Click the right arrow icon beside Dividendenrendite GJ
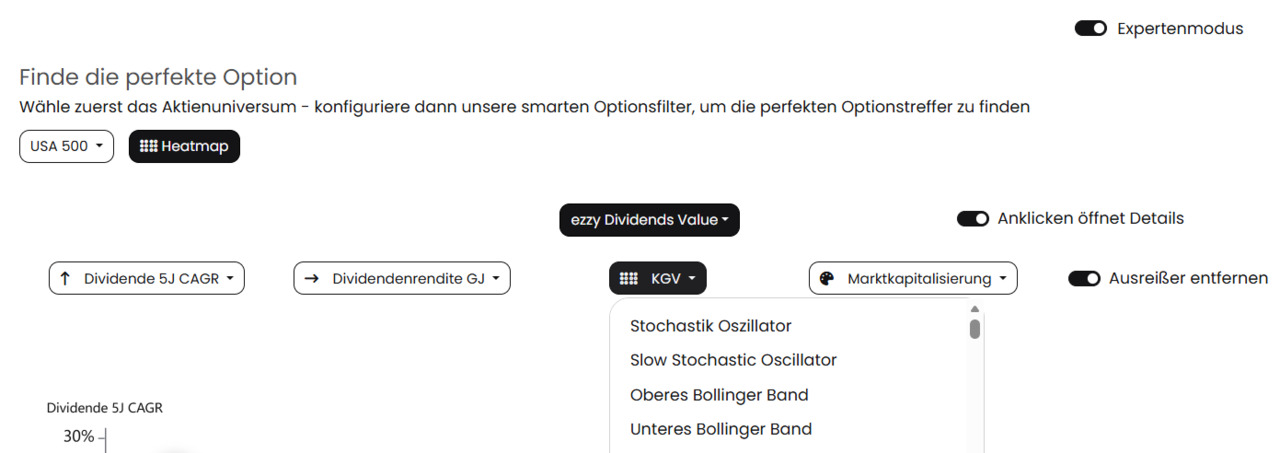This screenshot has height=453, width=1280. [x=311, y=279]
